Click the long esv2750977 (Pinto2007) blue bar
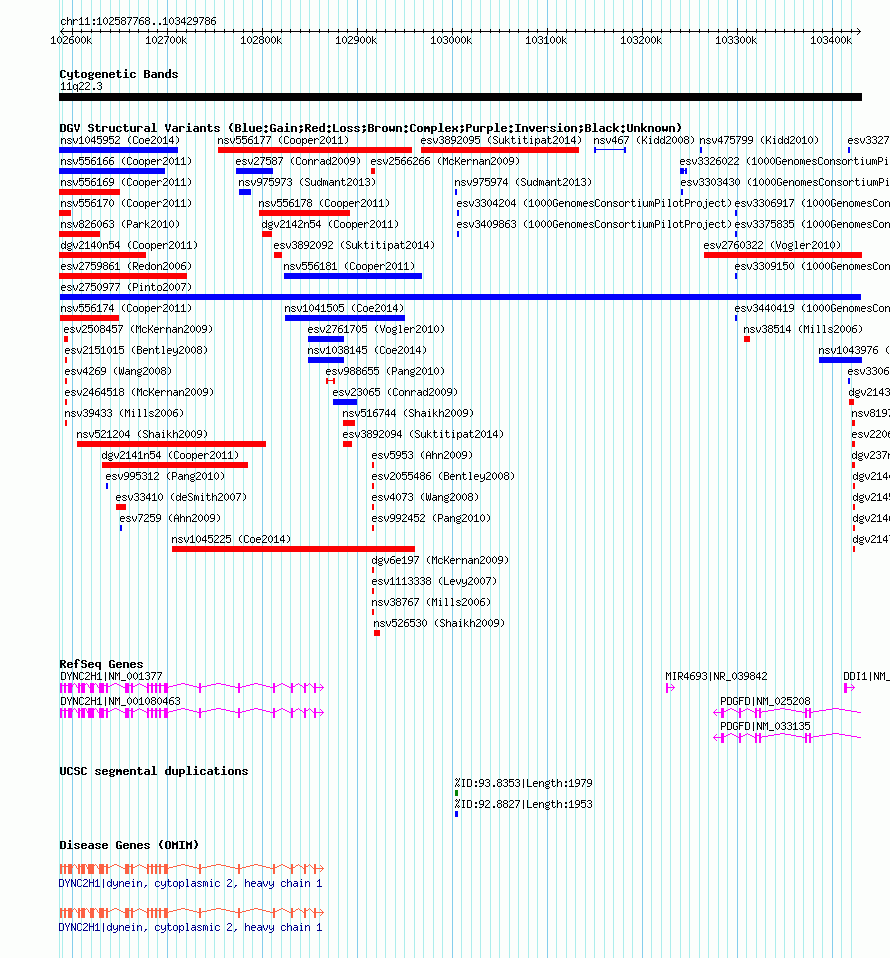890x958 pixels. 460,297
